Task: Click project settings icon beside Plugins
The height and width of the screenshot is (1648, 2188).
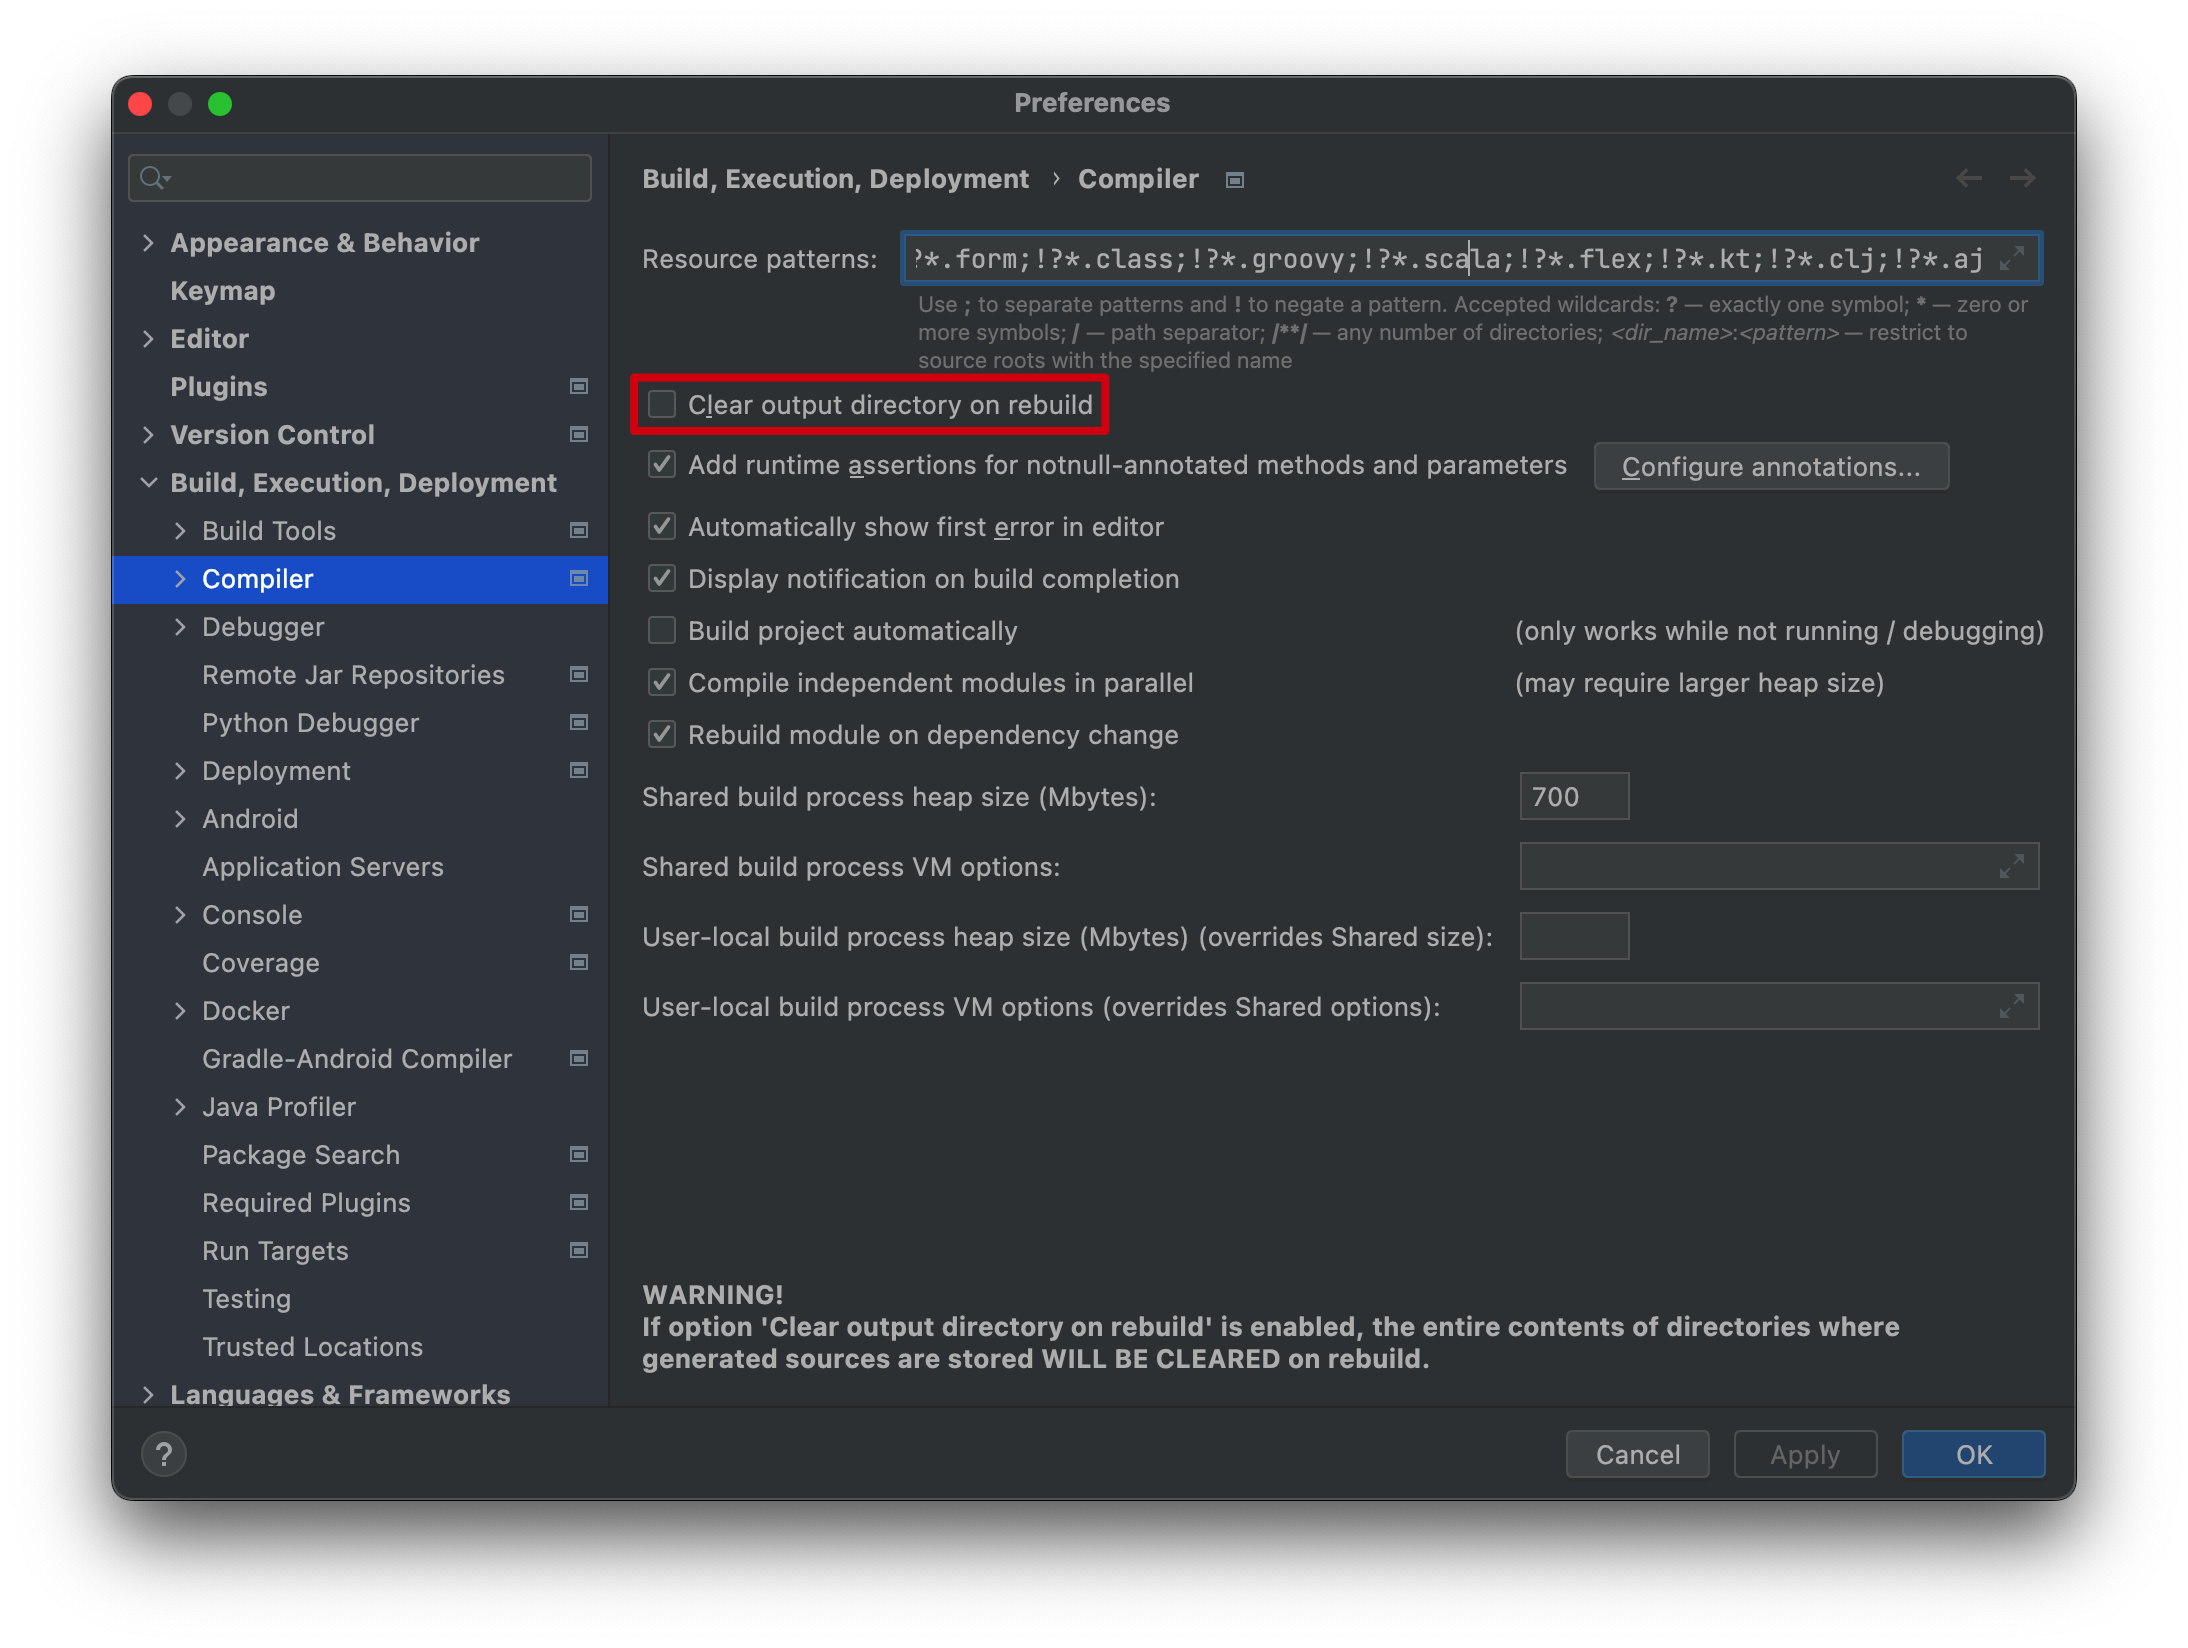Action: point(578,386)
